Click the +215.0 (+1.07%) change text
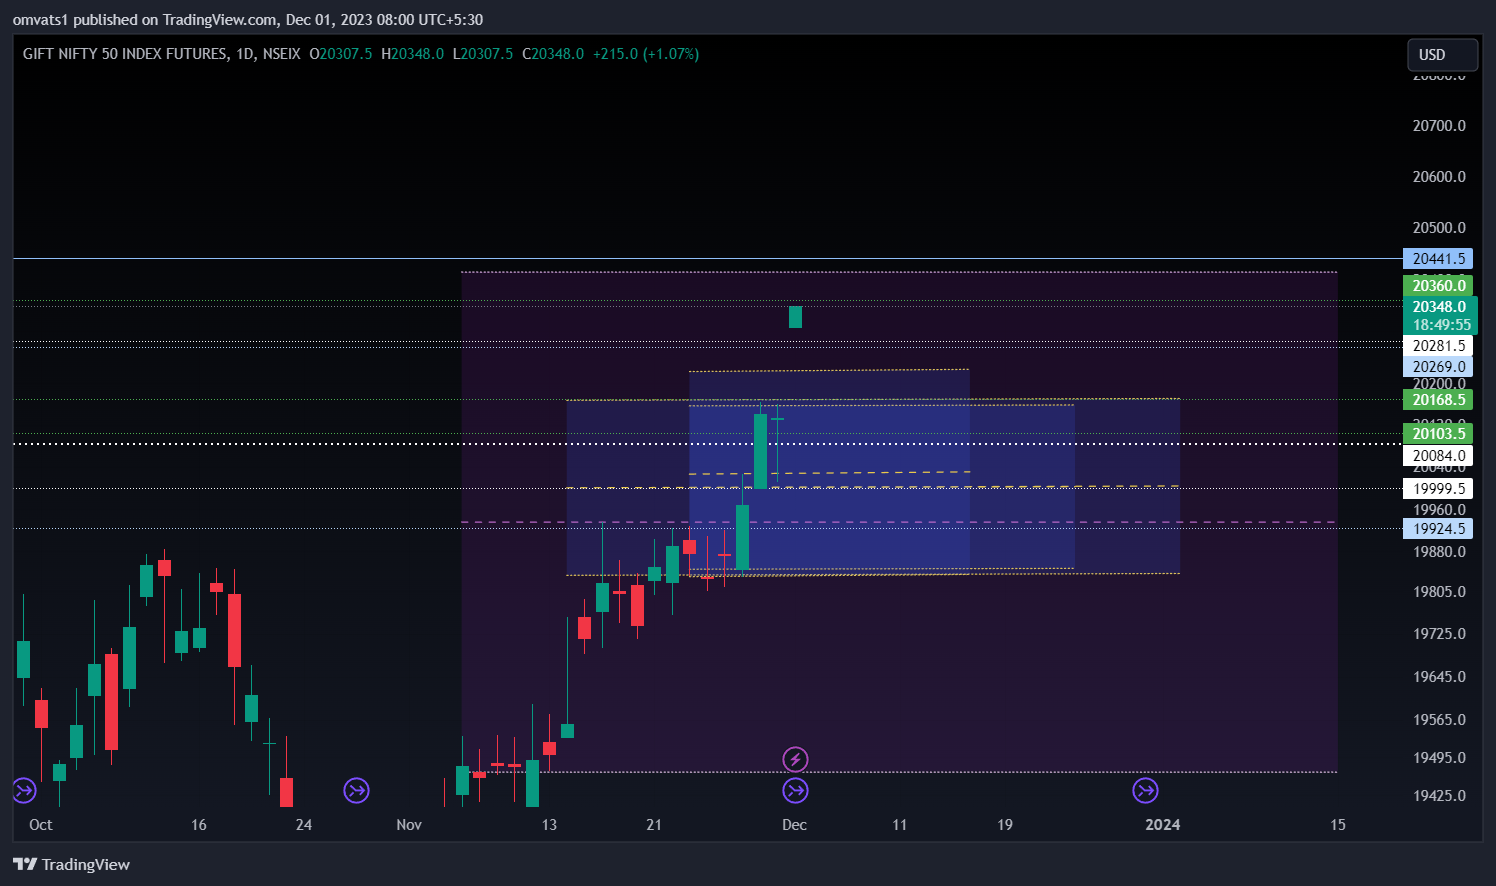The width and height of the screenshot is (1496, 886). (646, 54)
